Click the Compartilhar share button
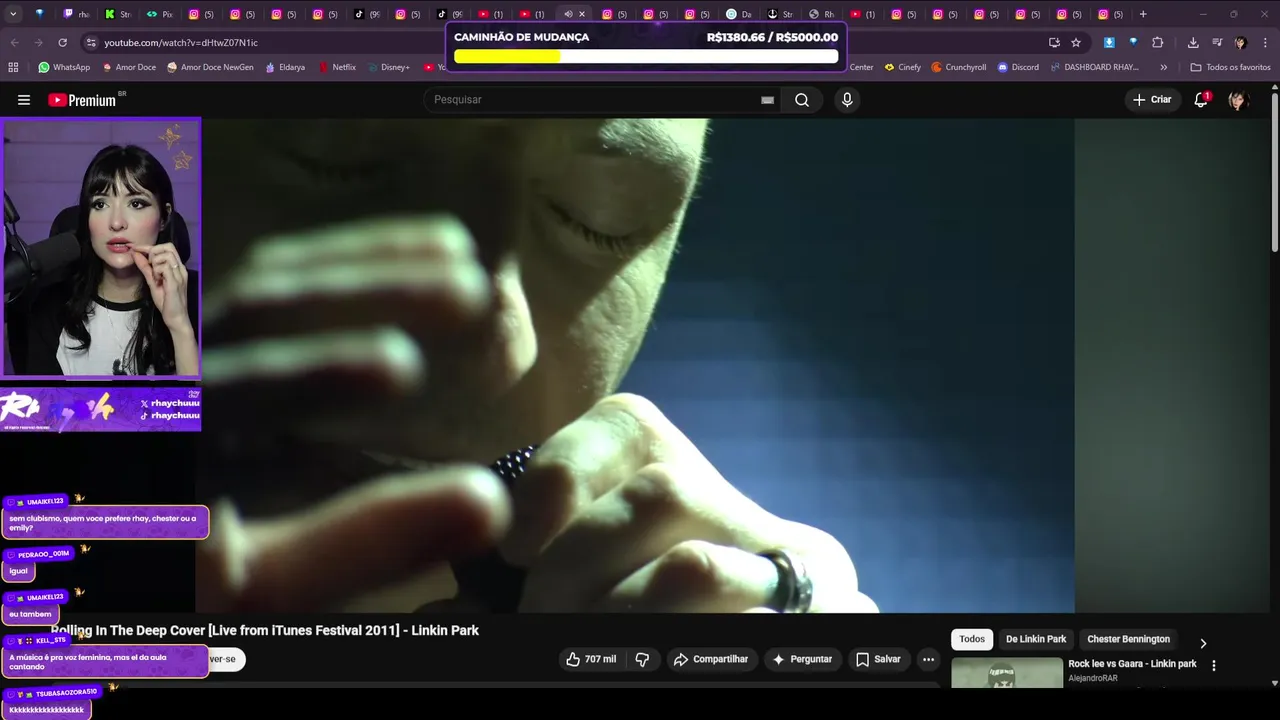Screen dimensions: 1280x720 tap(711, 659)
